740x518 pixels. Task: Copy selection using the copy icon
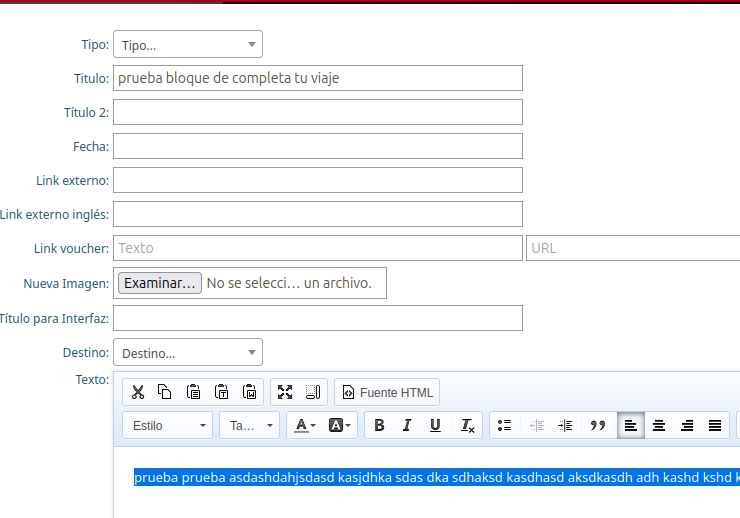(x=165, y=392)
